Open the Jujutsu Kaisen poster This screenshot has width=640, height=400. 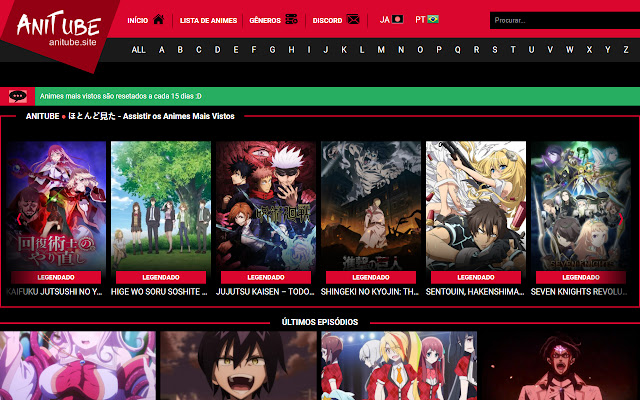pyautogui.click(x=266, y=205)
